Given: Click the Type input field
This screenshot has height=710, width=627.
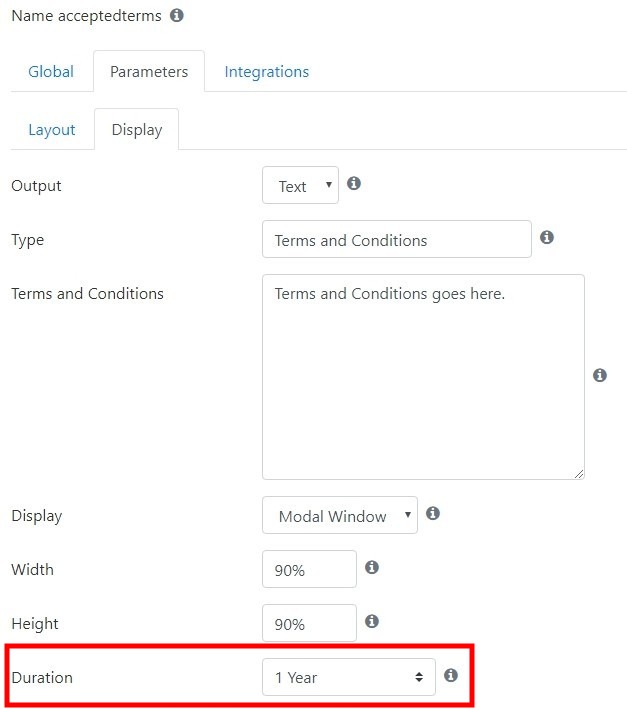Looking at the screenshot, I should (x=397, y=239).
